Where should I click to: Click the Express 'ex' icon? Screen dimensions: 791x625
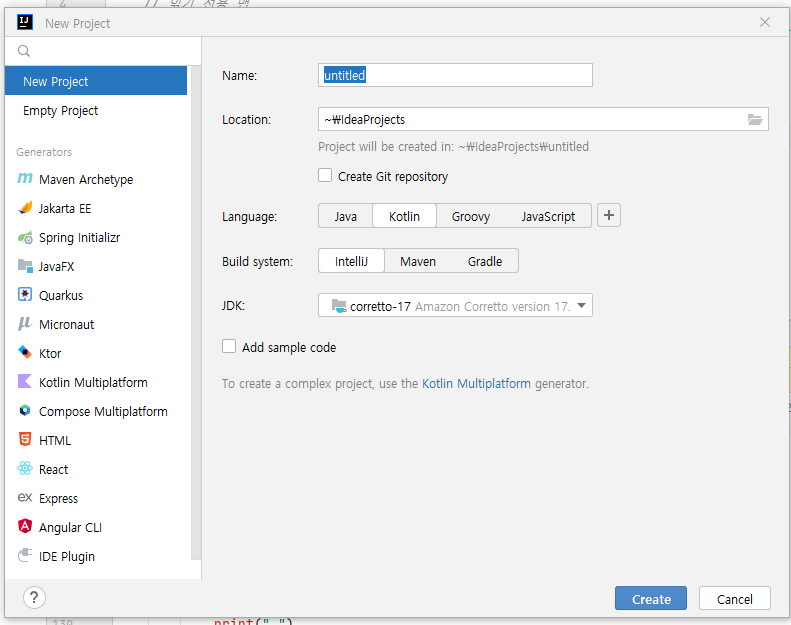[25, 498]
